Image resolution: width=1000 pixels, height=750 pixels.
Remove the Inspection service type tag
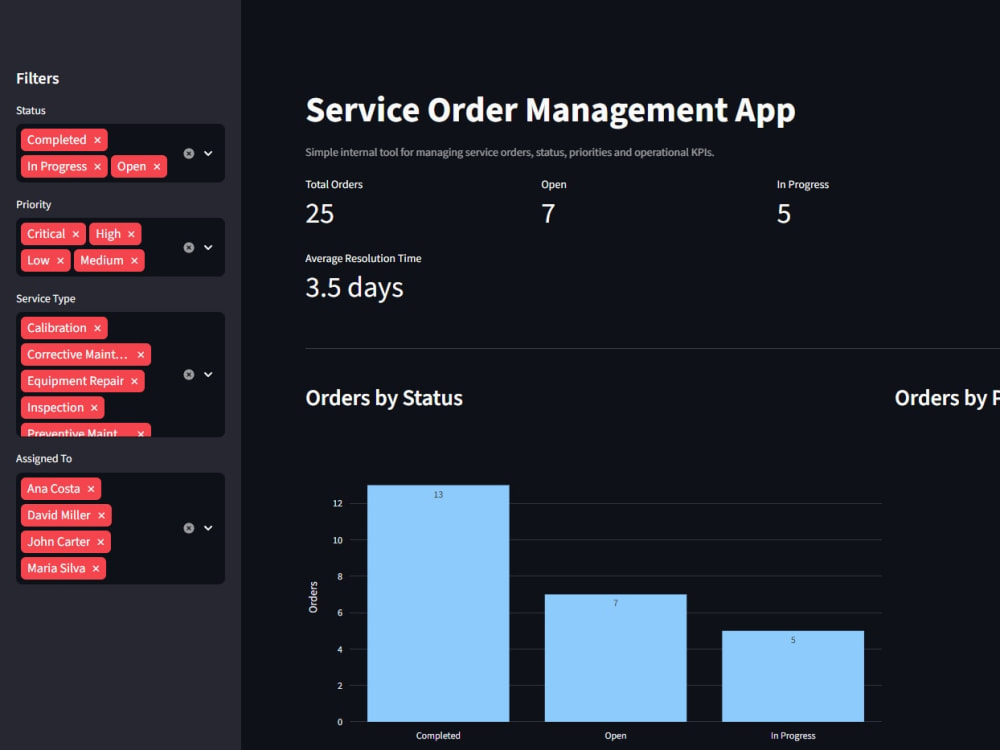[x=94, y=408]
